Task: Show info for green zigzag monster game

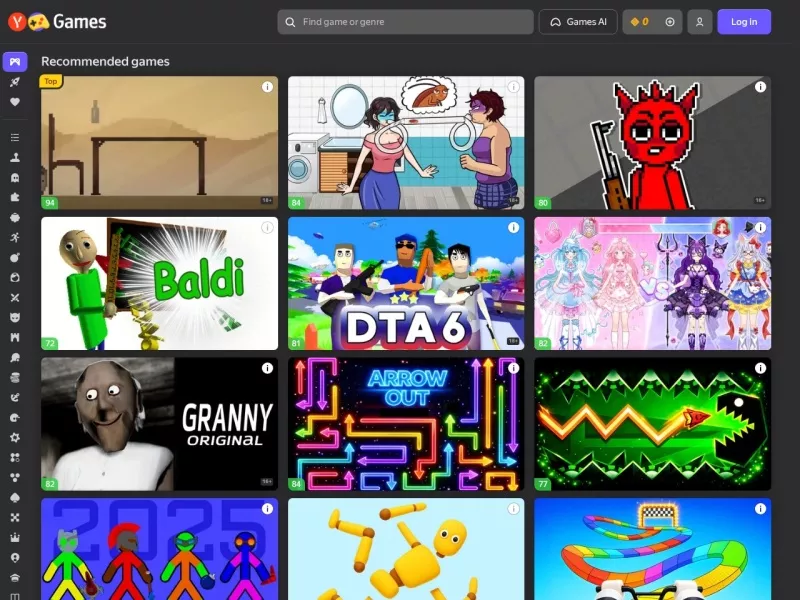Action: click(760, 368)
